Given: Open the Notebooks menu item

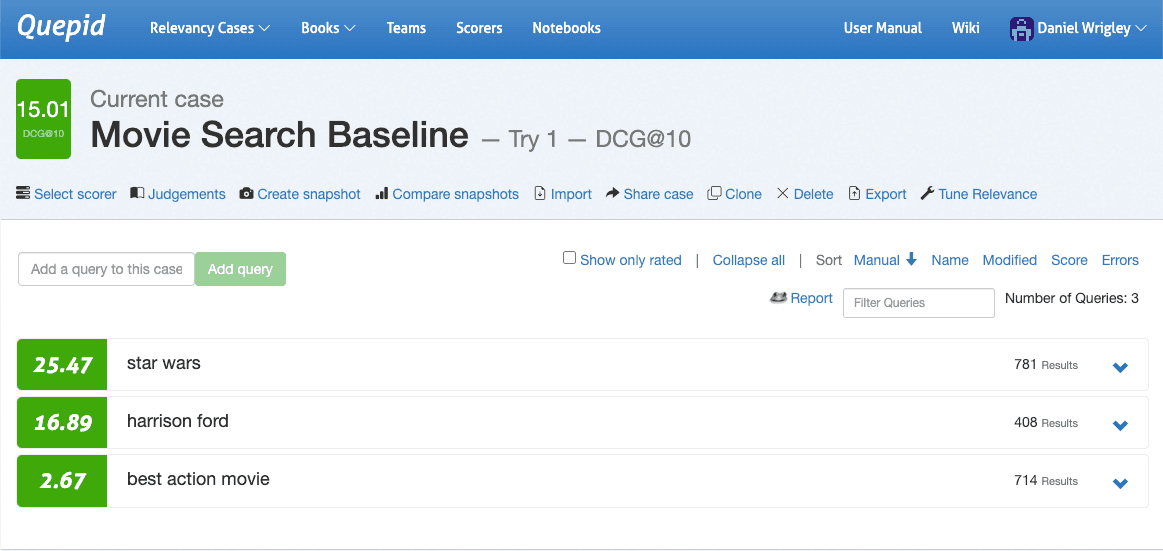Looking at the screenshot, I should tap(566, 28).
